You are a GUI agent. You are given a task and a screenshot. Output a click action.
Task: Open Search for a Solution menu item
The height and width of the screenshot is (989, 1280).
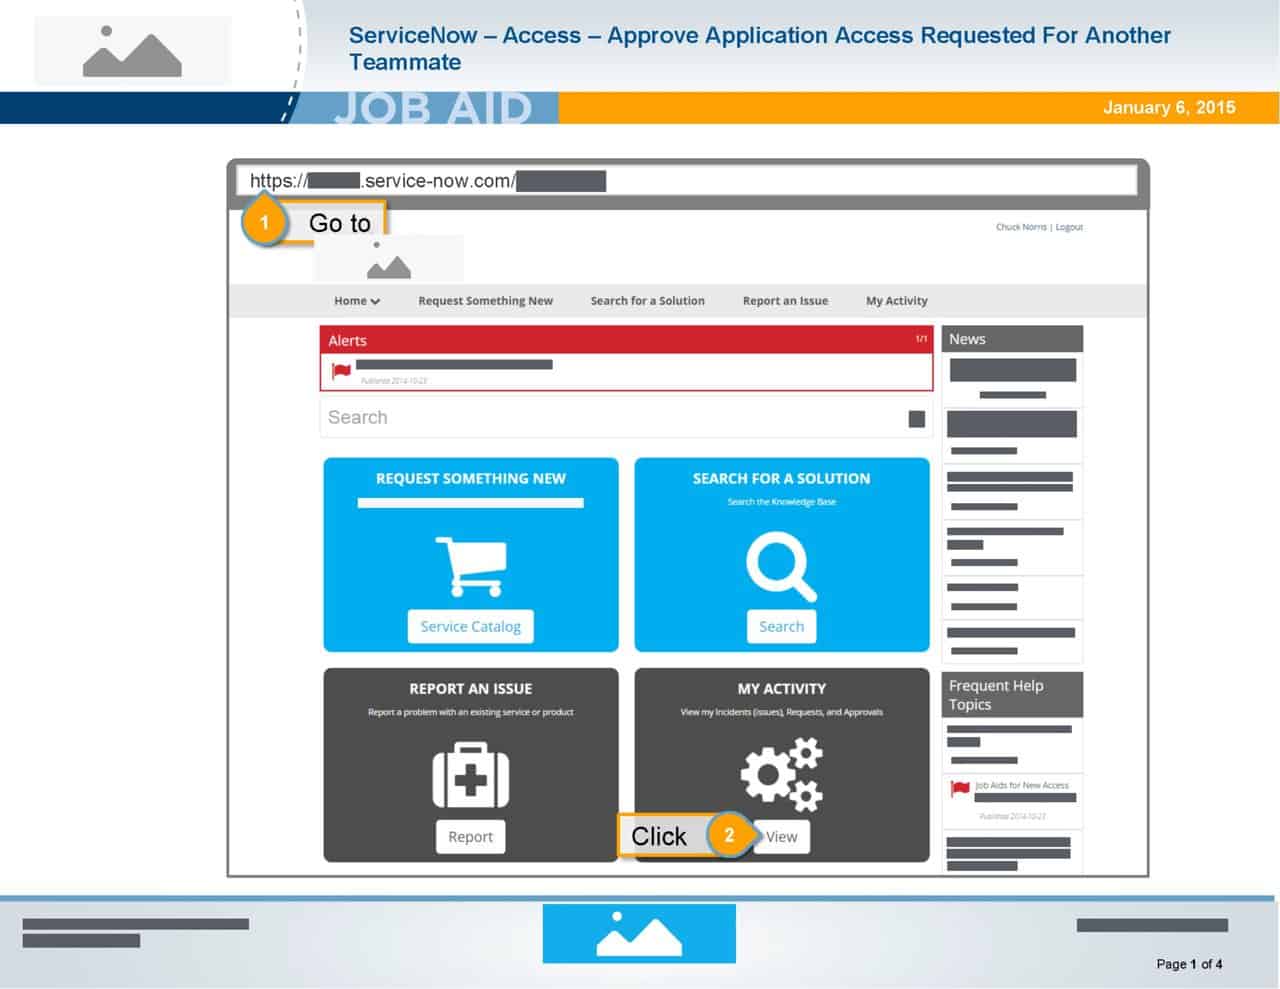coord(647,301)
